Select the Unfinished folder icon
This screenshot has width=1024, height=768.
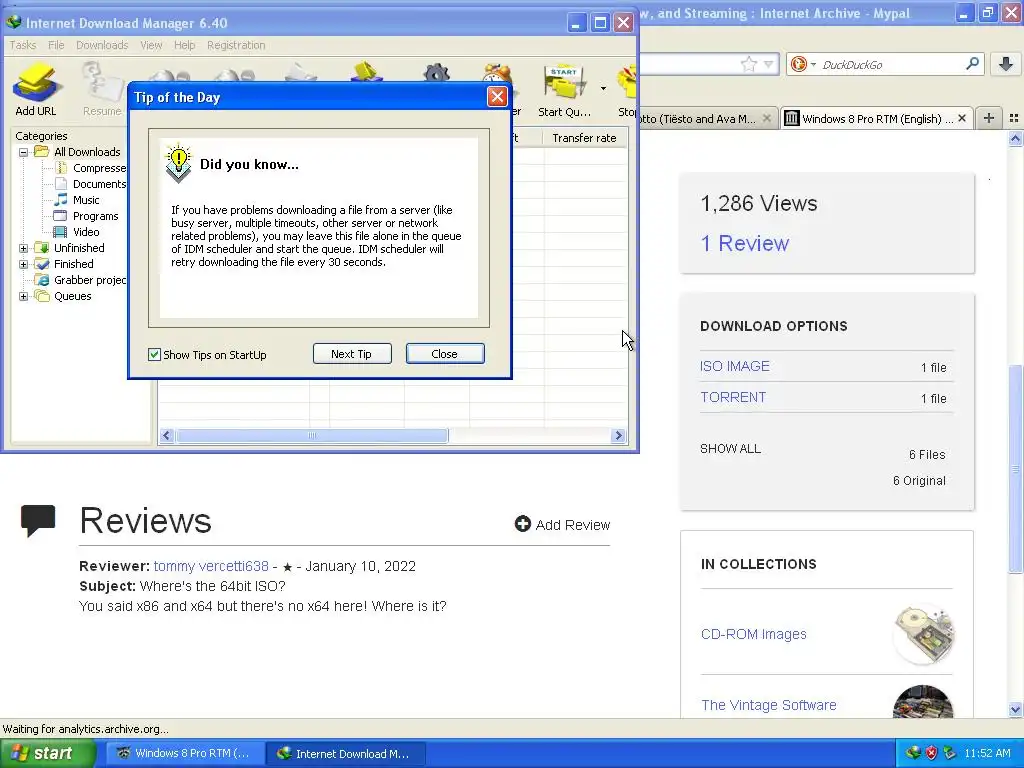[42, 248]
